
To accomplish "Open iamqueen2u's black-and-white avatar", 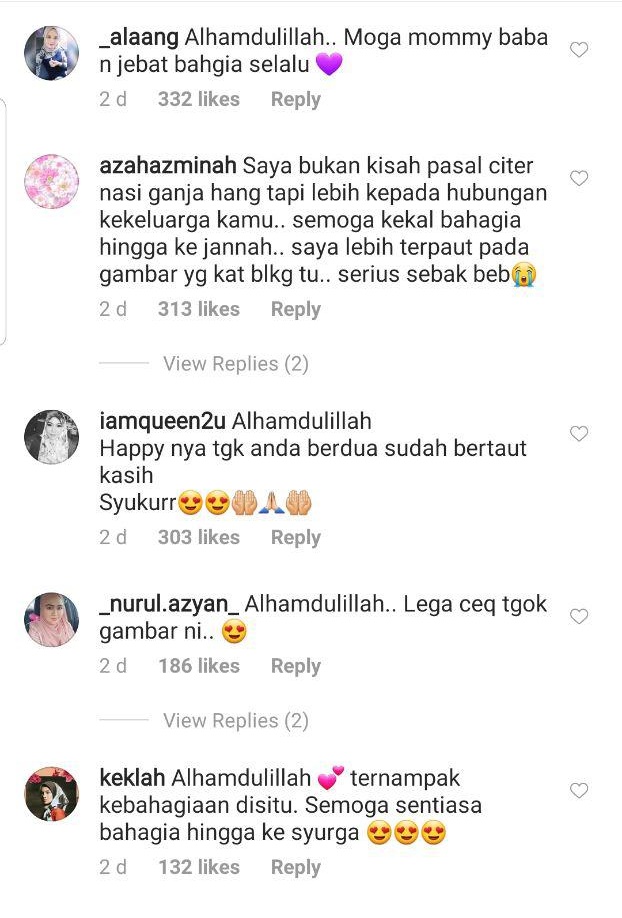I will tap(52, 437).
